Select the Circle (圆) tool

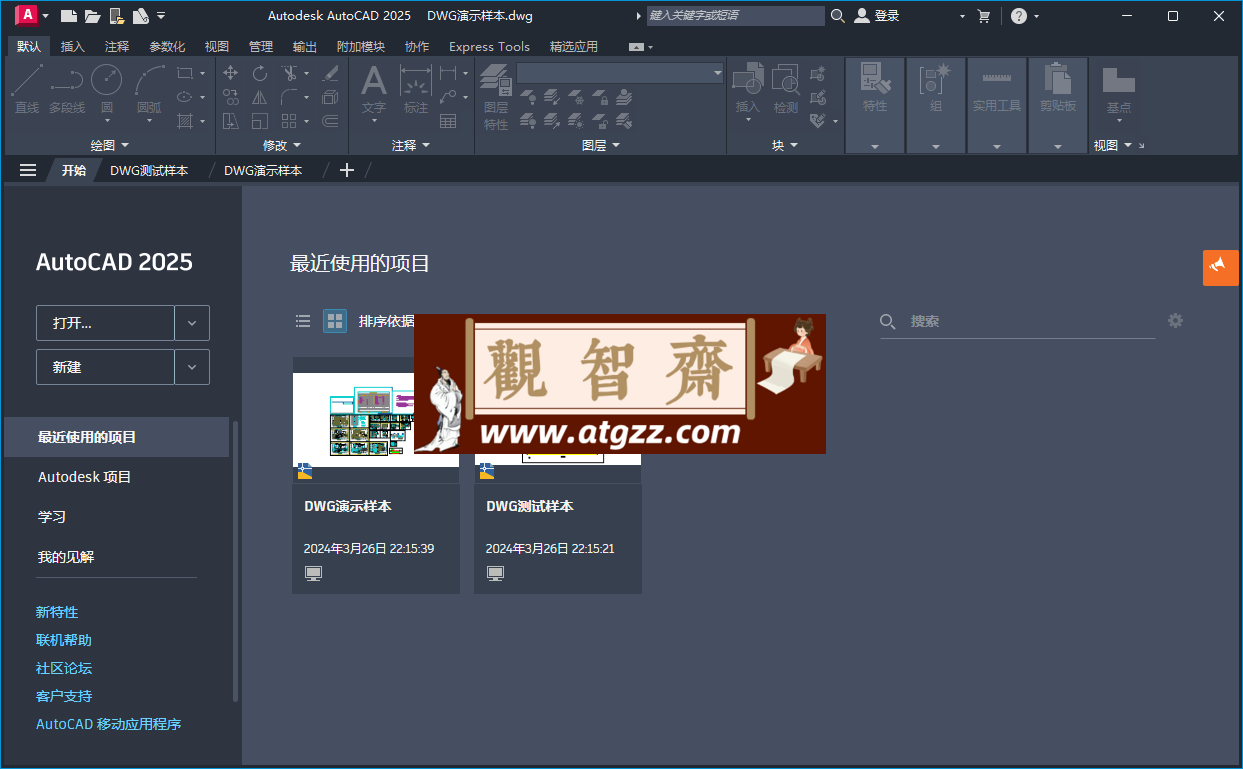(x=107, y=88)
